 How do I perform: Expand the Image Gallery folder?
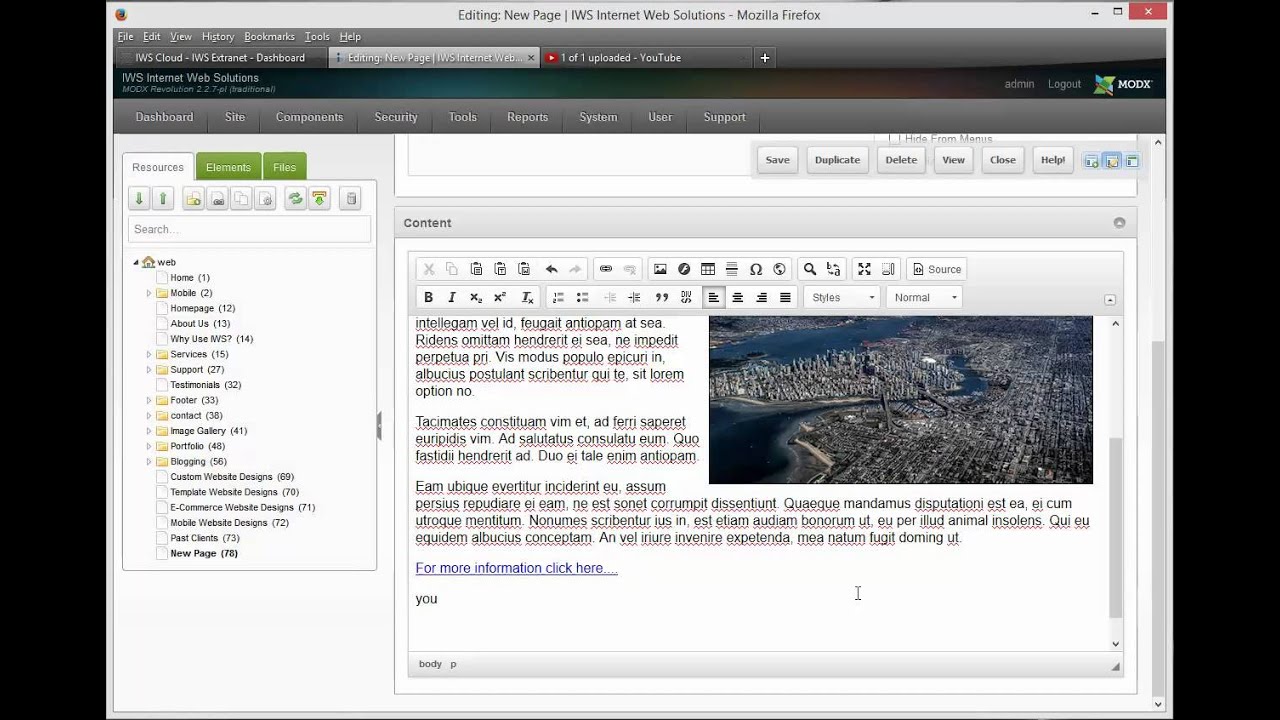[149, 431]
